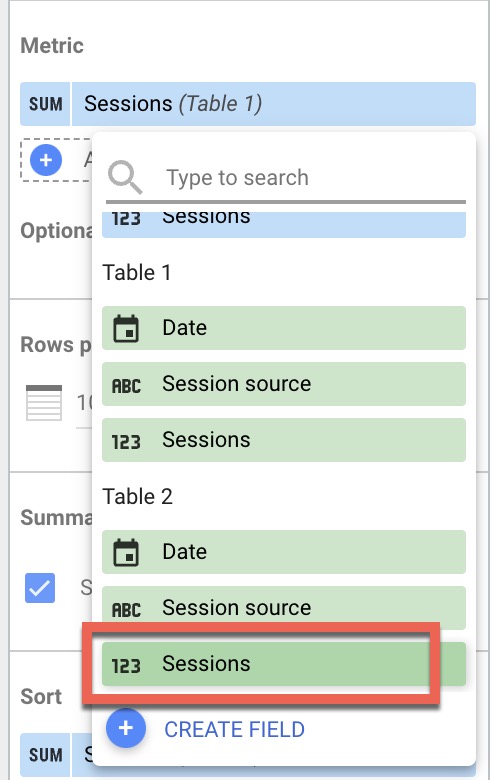Click the calendar icon of Table 1 Date
Viewport: 494px width, 780px height.
[x=126, y=328]
